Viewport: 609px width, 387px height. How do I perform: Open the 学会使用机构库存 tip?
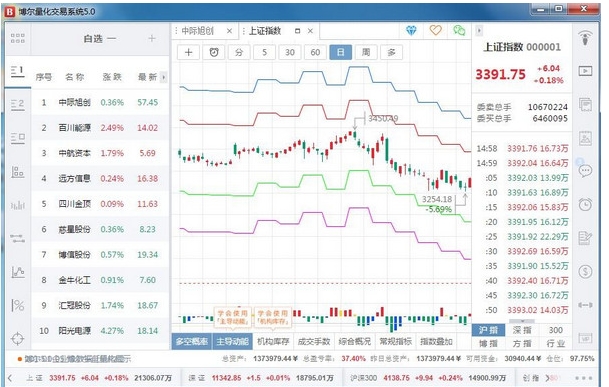[273, 317]
